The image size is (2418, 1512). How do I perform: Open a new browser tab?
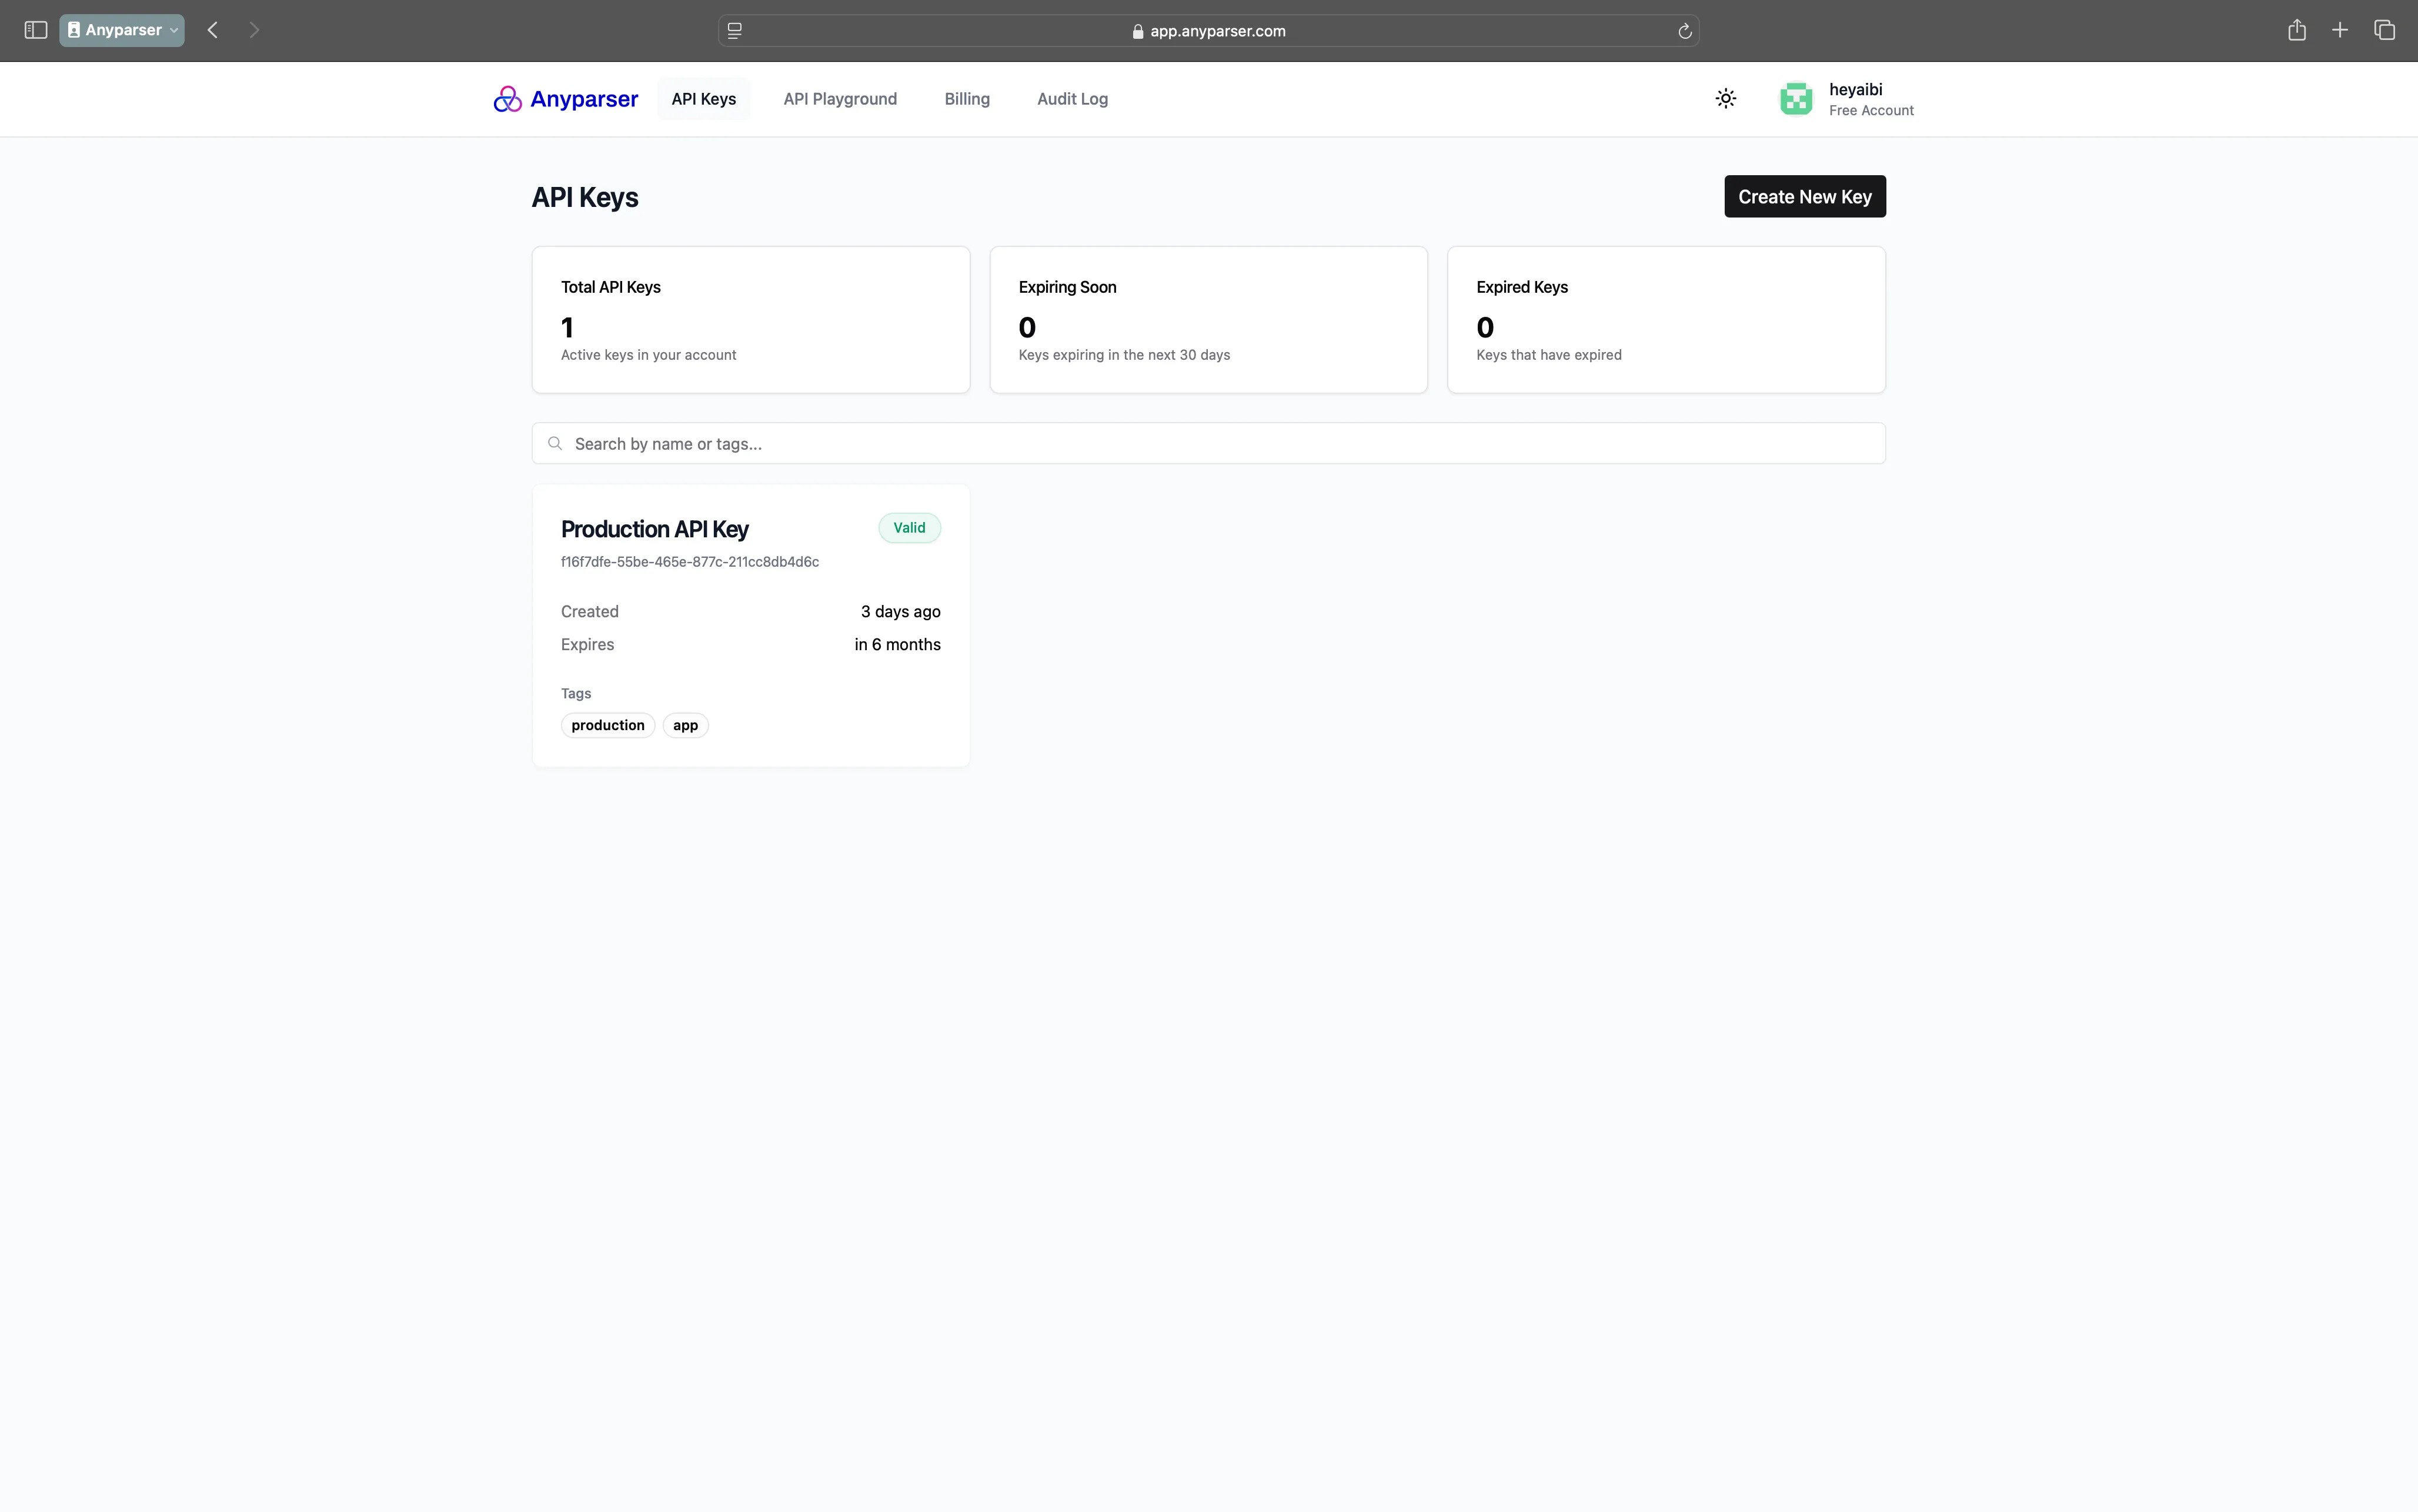tap(2340, 30)
